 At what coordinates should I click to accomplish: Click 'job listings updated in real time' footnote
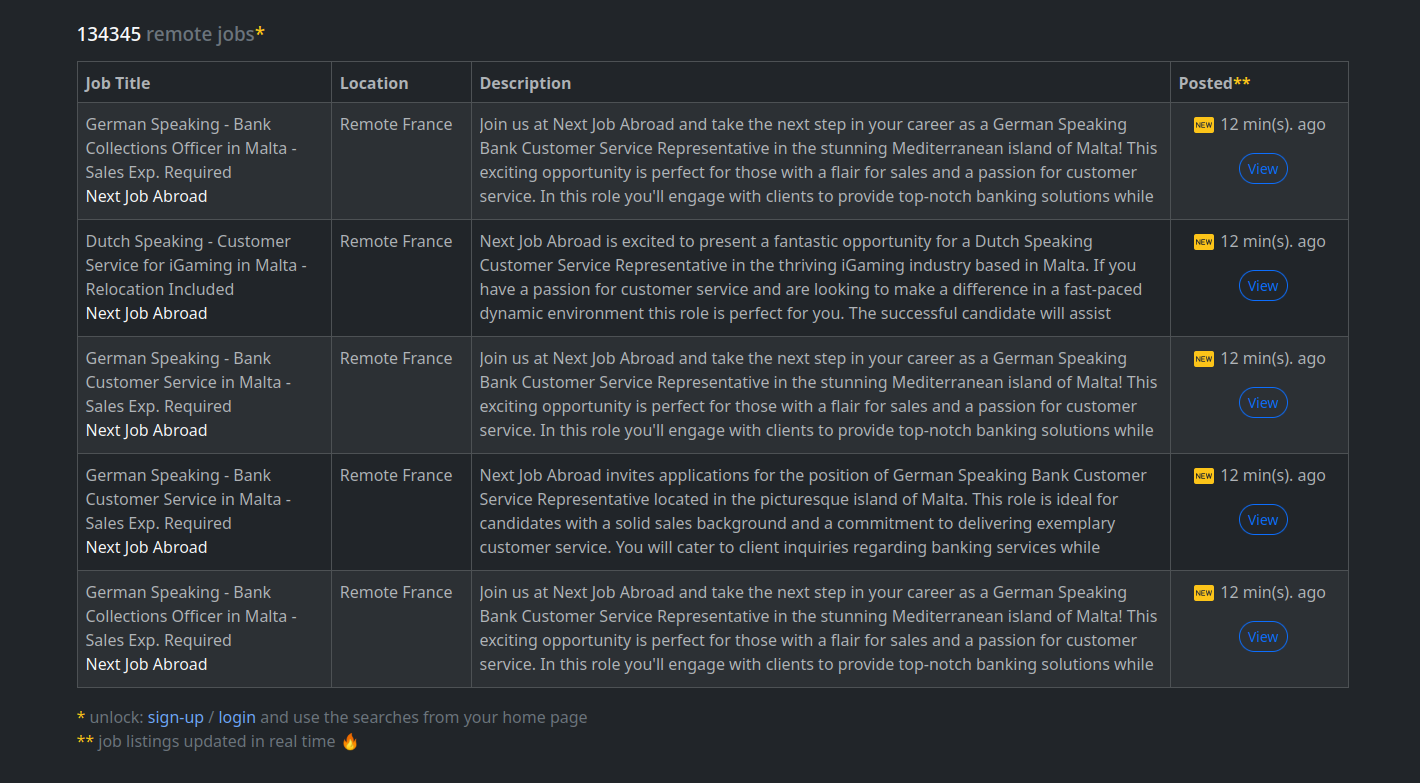coord(217,741)
